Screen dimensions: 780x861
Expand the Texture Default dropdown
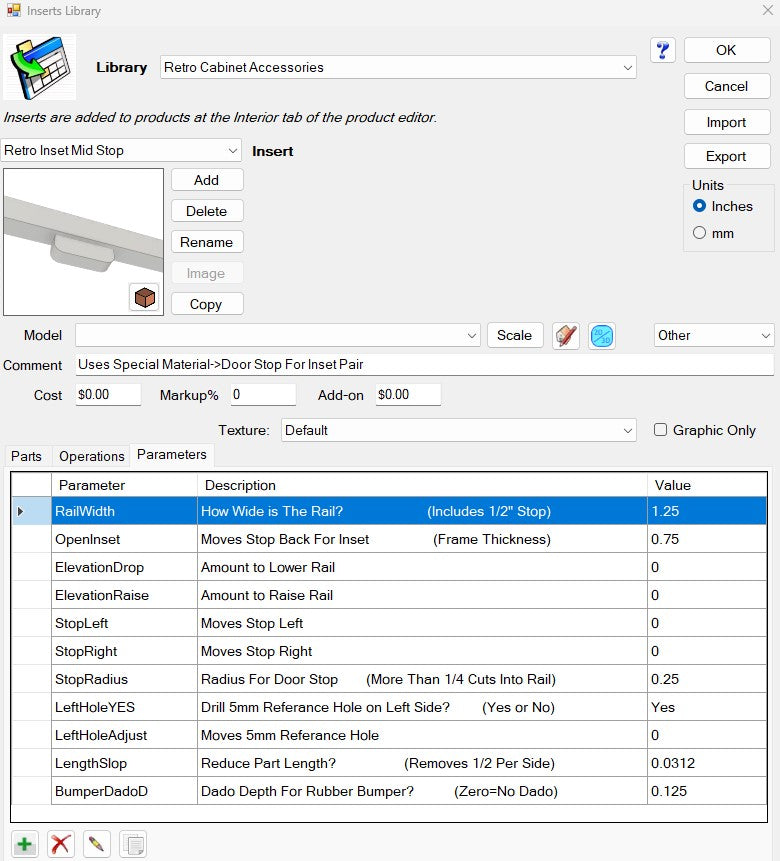[x=627, y=431]
